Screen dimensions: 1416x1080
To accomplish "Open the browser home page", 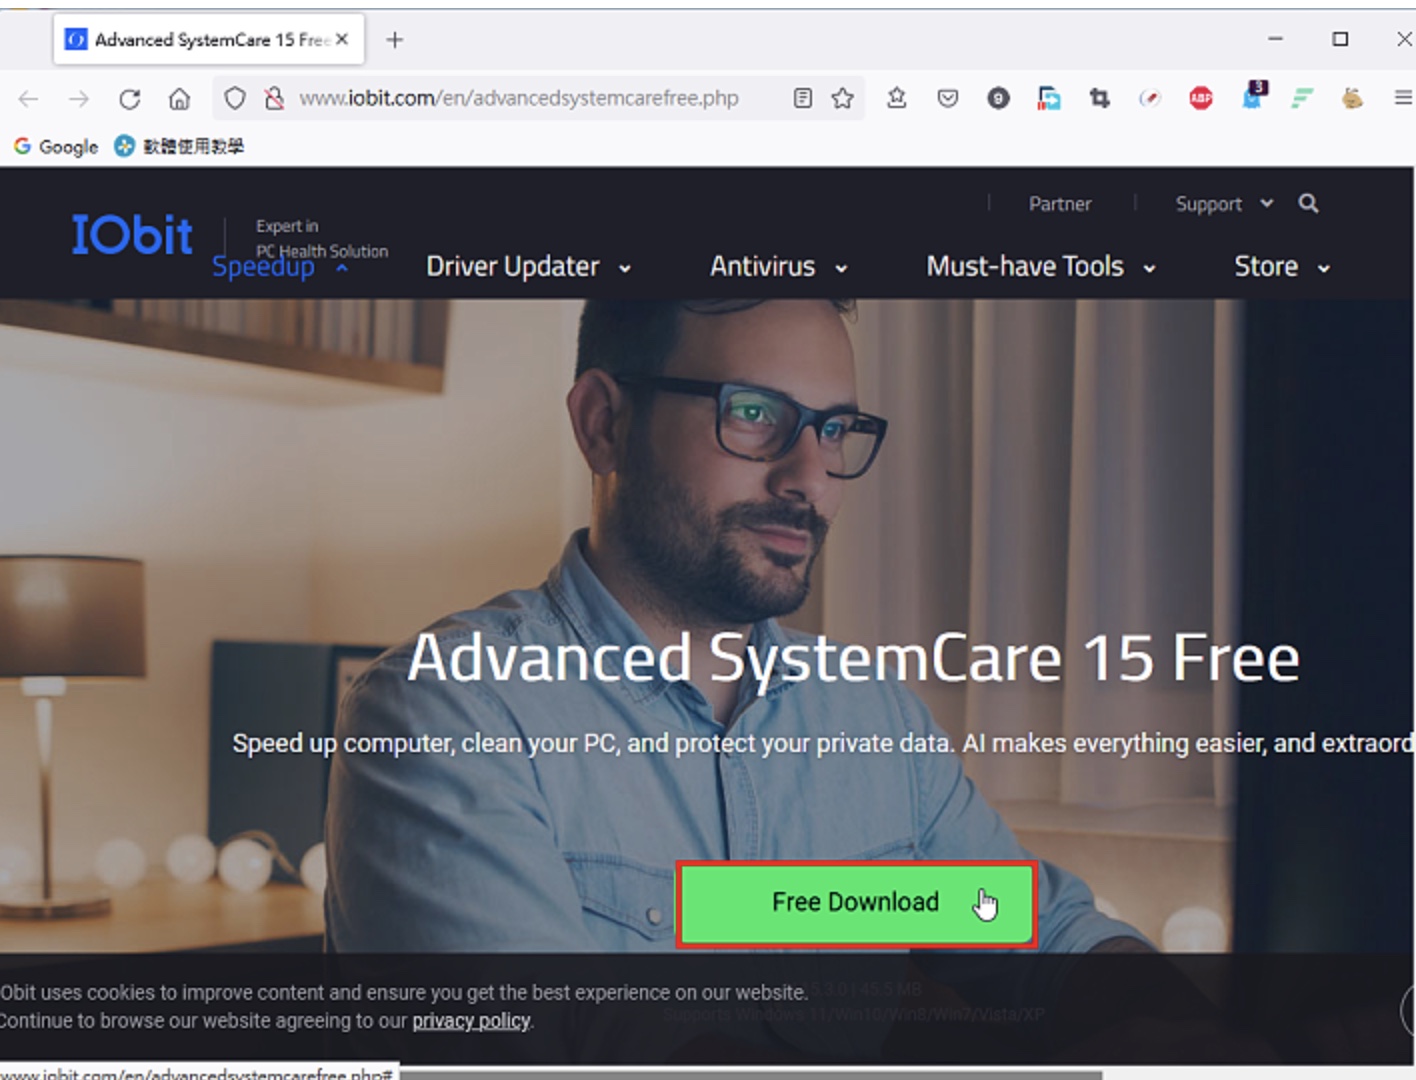I will [x=180, y=98].
